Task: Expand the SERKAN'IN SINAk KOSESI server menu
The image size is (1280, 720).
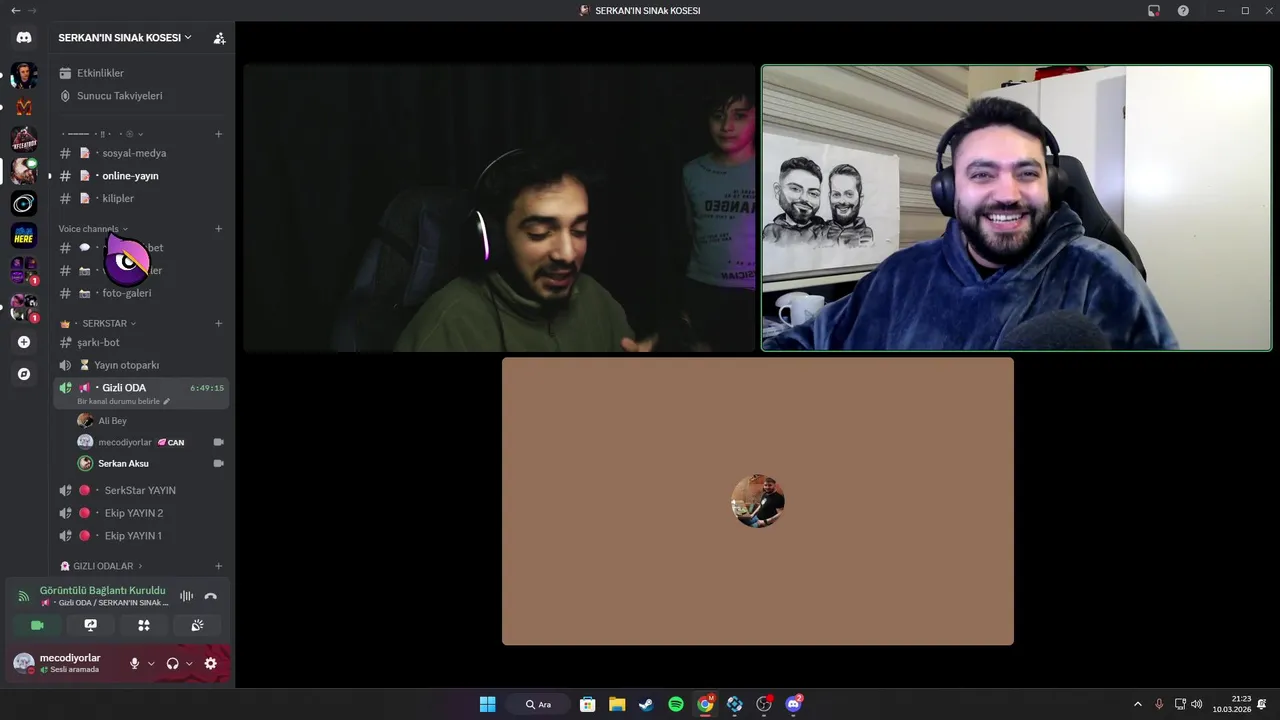Action: 125,38
